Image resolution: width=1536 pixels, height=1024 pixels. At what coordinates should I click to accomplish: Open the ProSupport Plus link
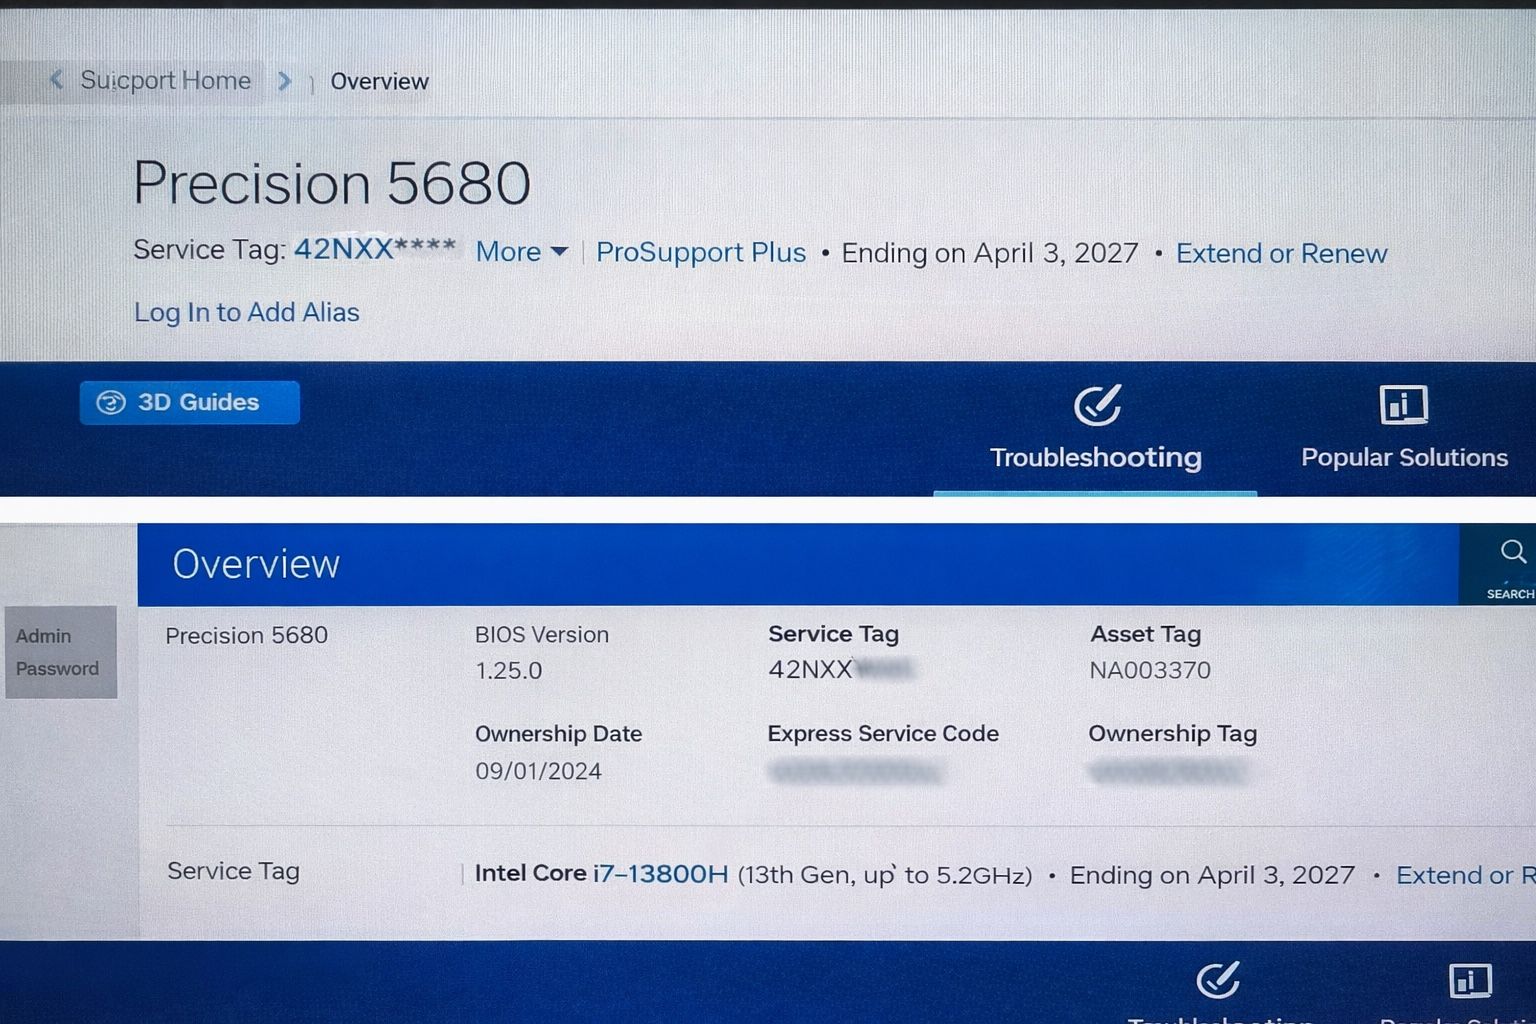click(x=700, y=252)
